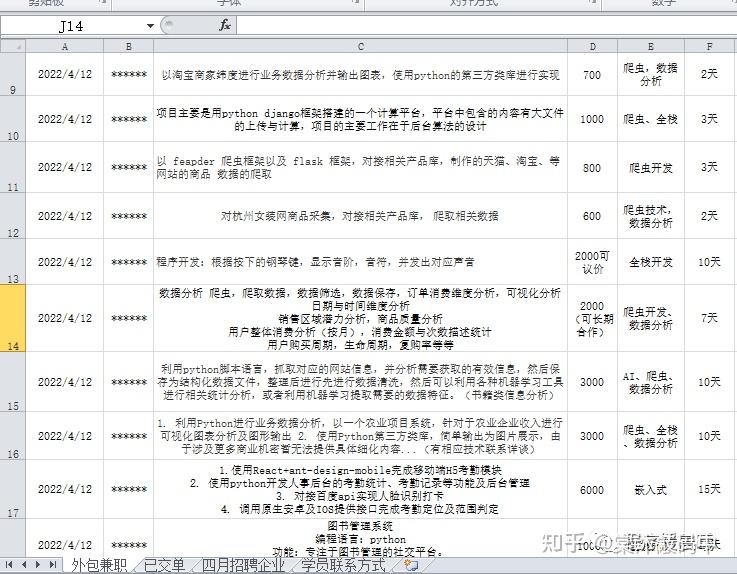
Task: Click the feapder 爬虫框架 description cell
Action: pos(361,167)
